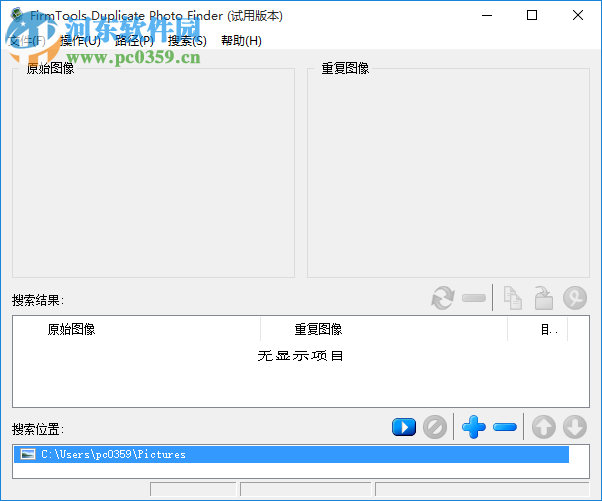
Task: Add a search location with the blue plus
Action: 473,427
